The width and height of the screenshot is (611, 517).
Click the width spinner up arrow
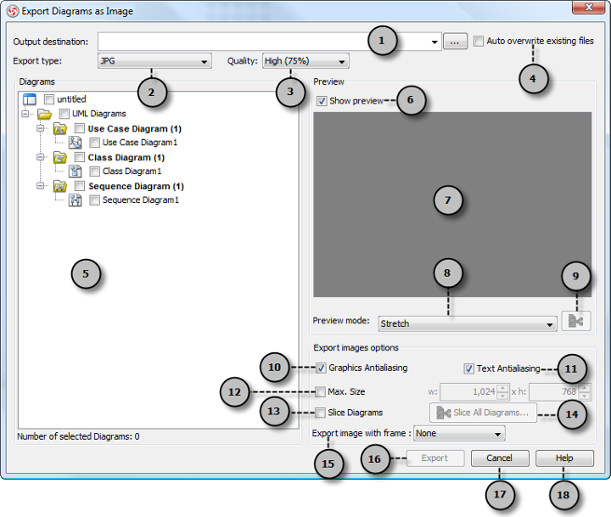(x=503, y=388)
